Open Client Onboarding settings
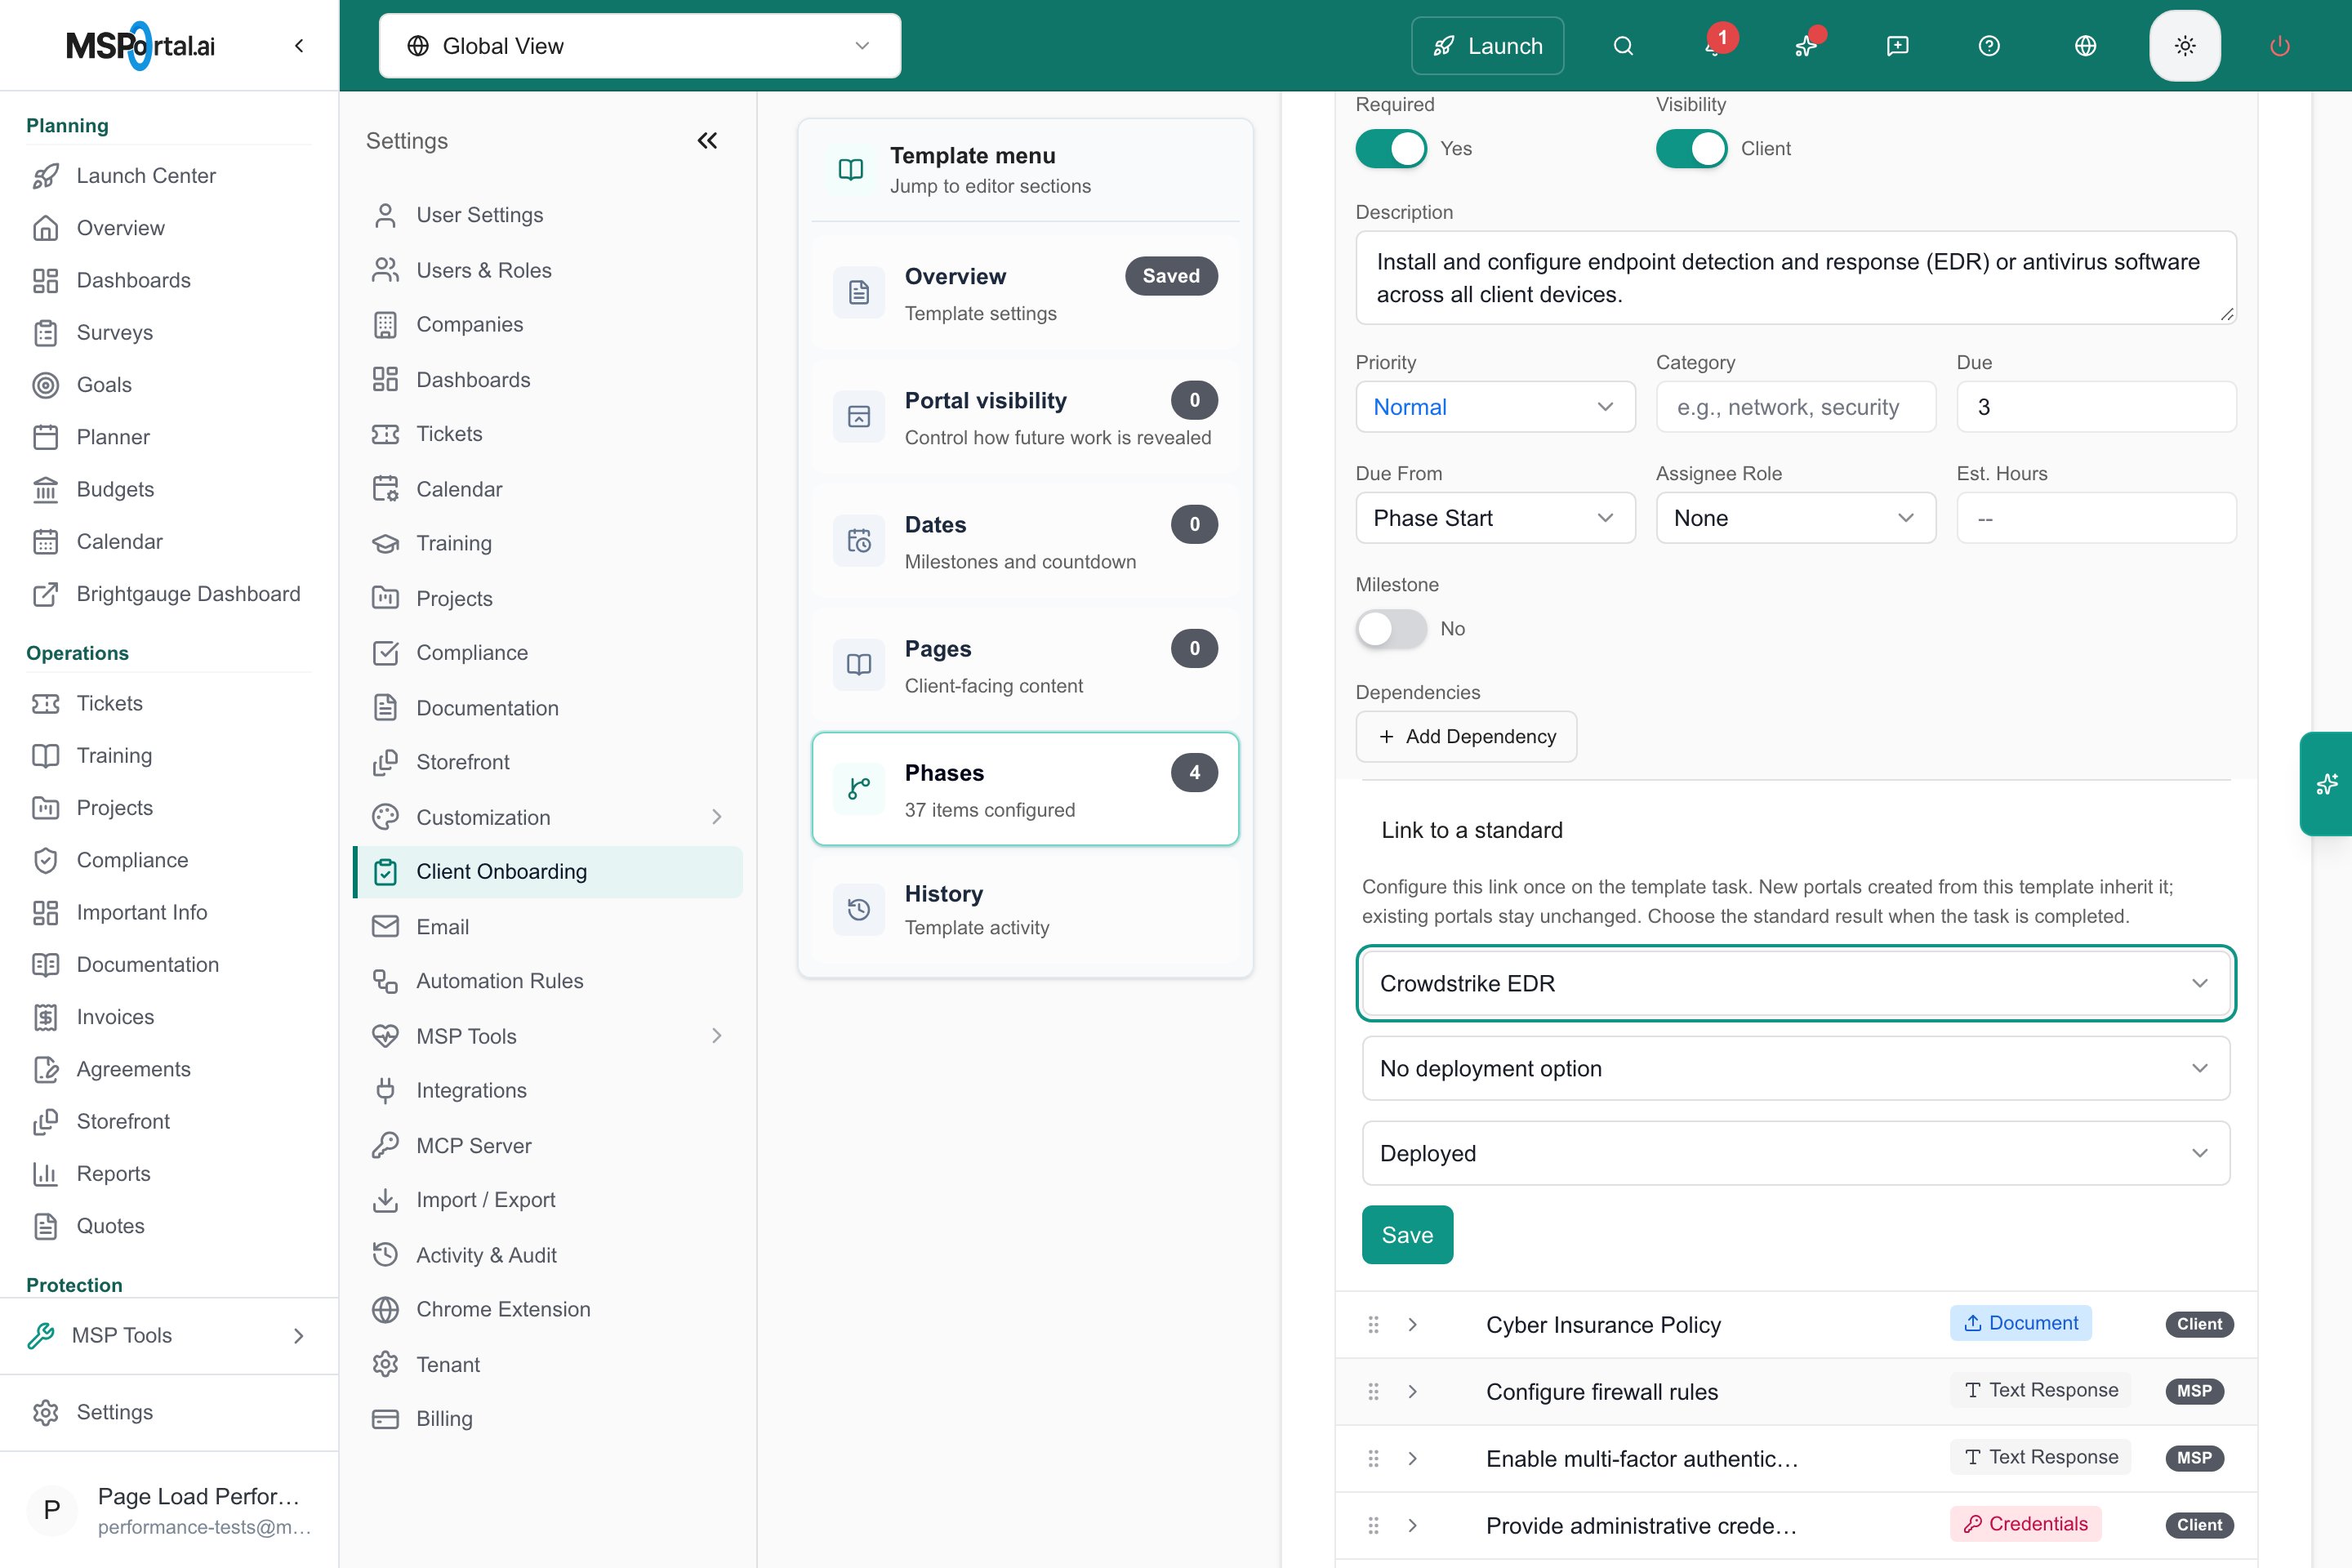This screenshot has width=2352, height=1568. point(548,872)
